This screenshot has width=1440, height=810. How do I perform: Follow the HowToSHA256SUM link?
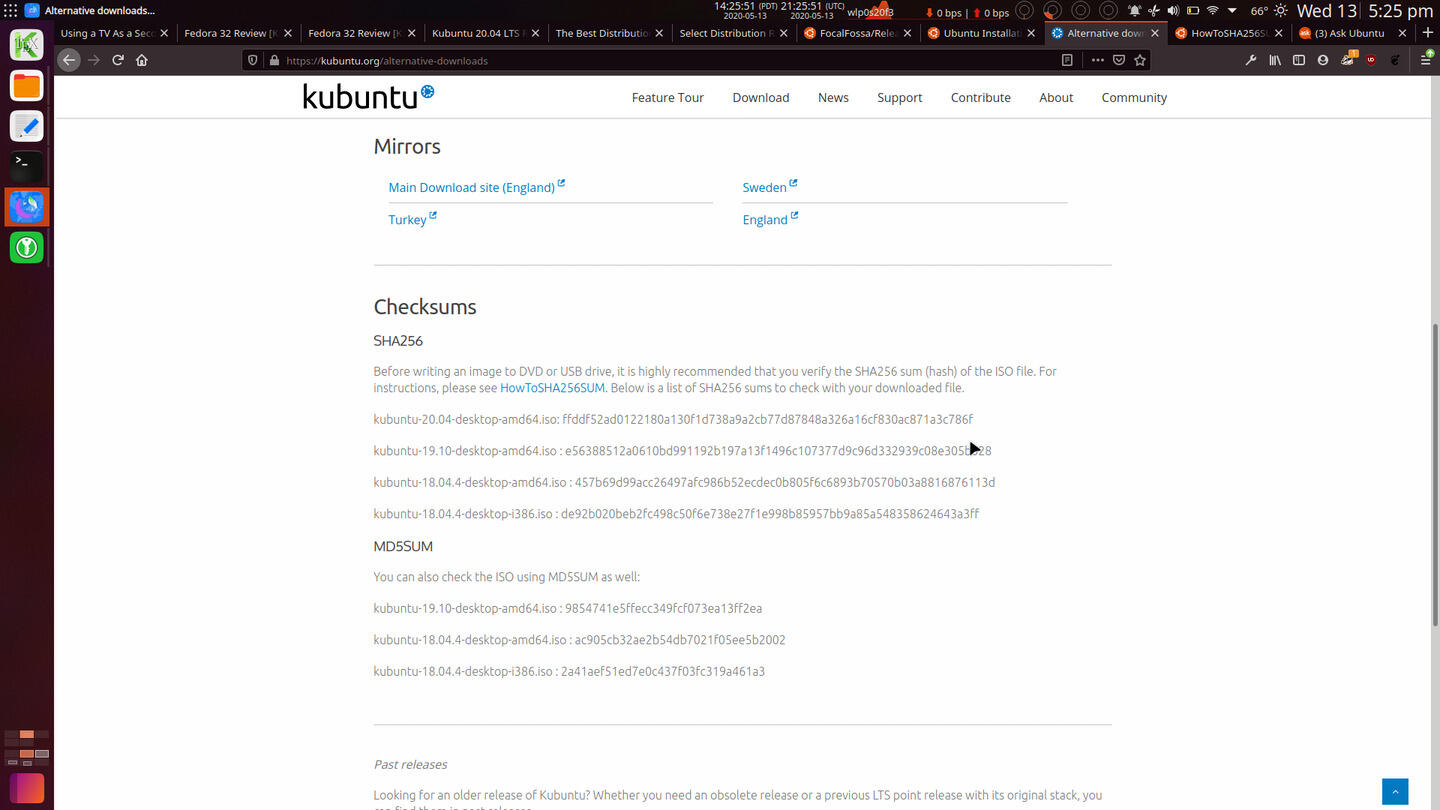click(552, 388)
